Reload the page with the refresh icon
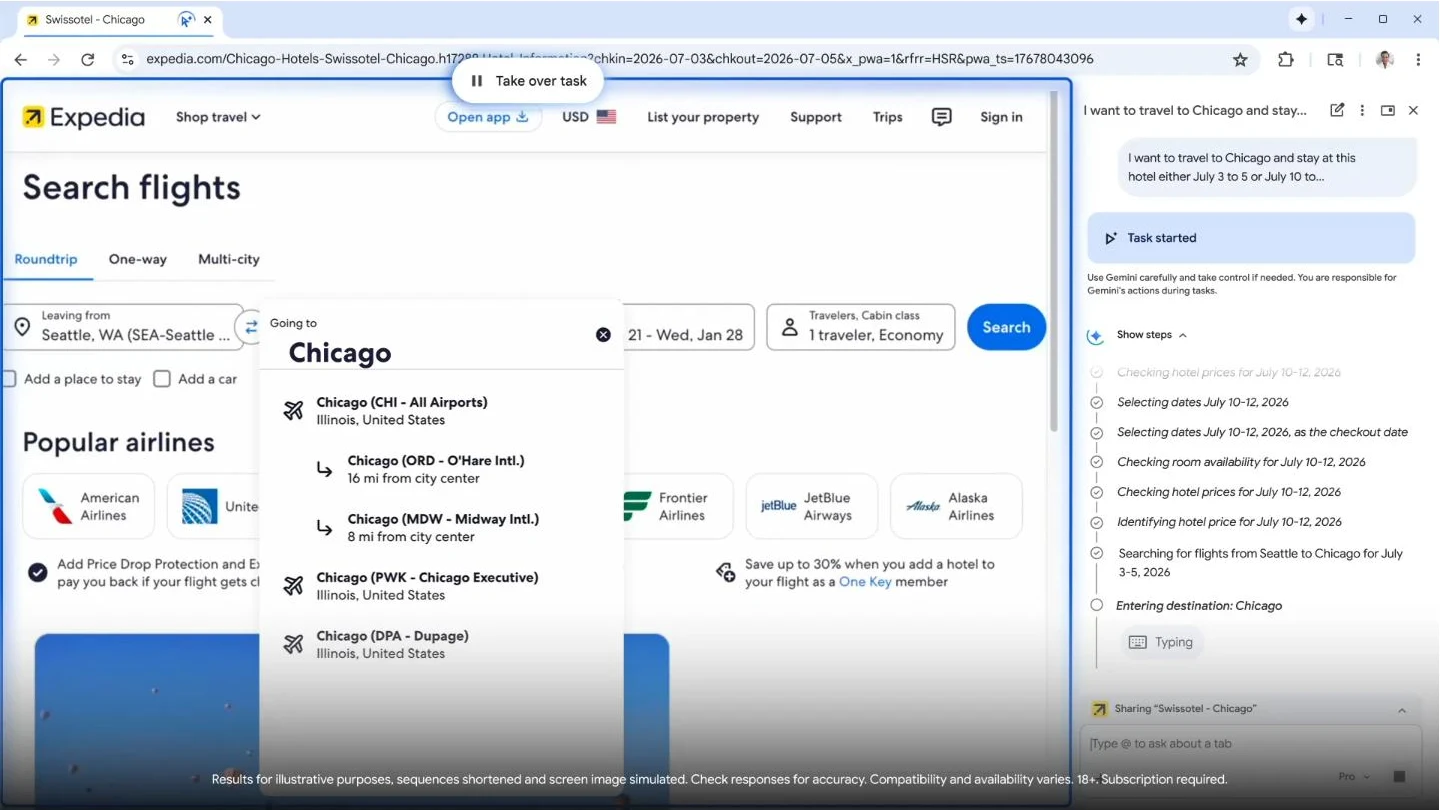The image size is (1440, 810). click(x=88, y=59)
